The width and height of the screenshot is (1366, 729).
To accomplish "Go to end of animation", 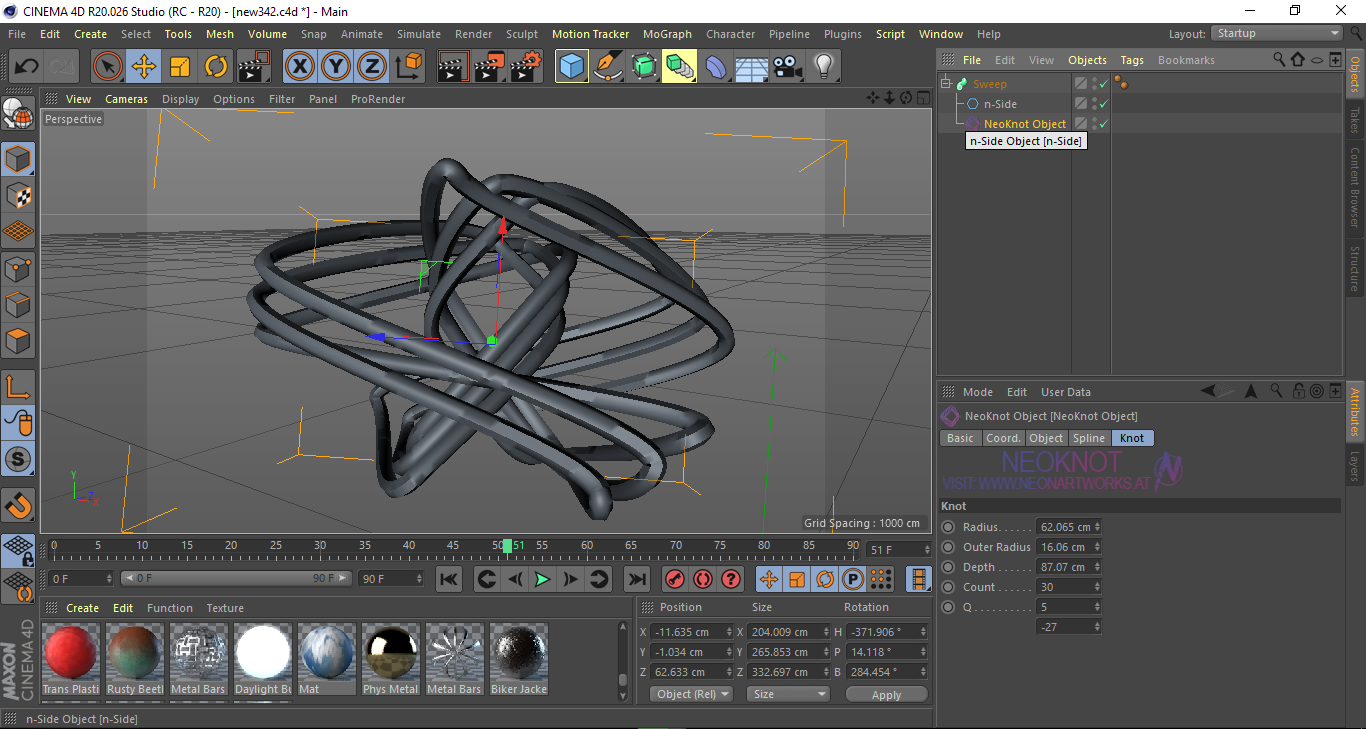I will tap(636, 579).
